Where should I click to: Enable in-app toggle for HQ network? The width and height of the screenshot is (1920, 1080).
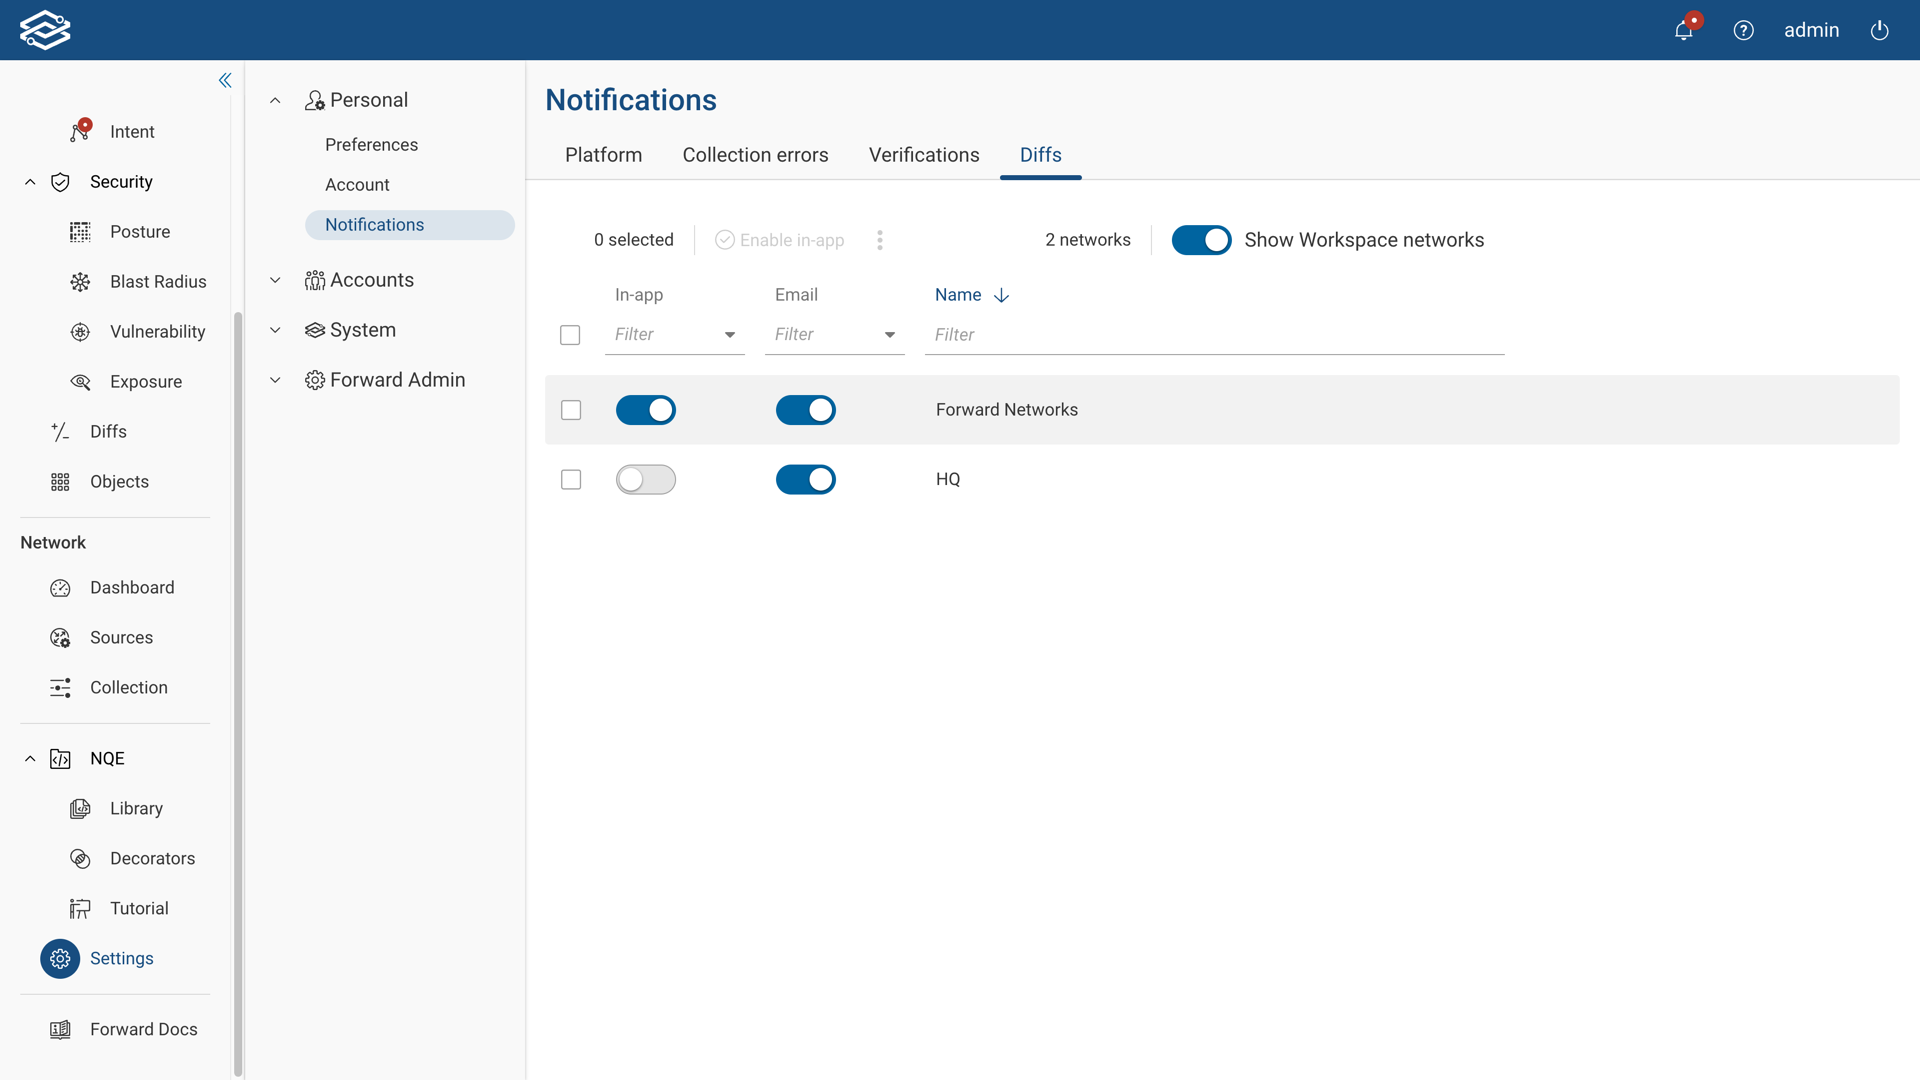point(645,480)
